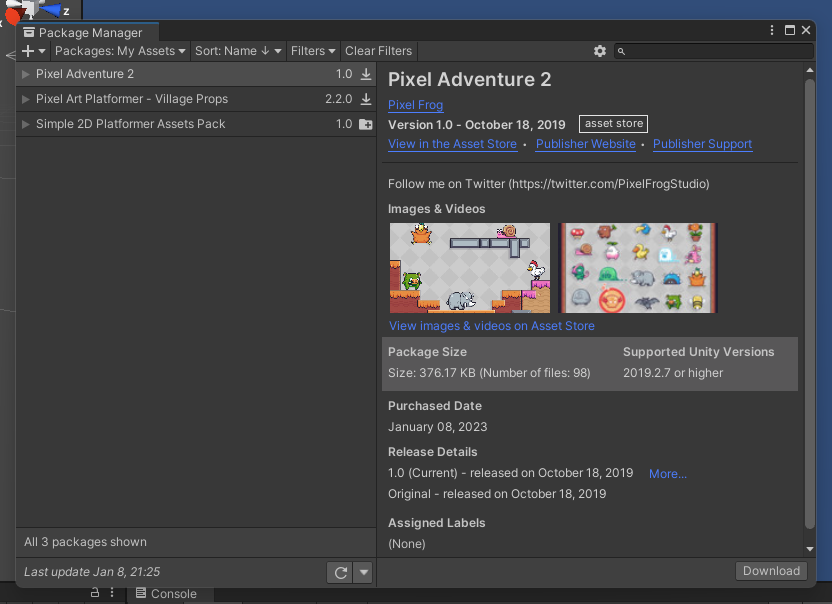This screenshot has width=832, height=604.
Task: Select Pixel Adventure 2 package row
Action: coord(196,74)
